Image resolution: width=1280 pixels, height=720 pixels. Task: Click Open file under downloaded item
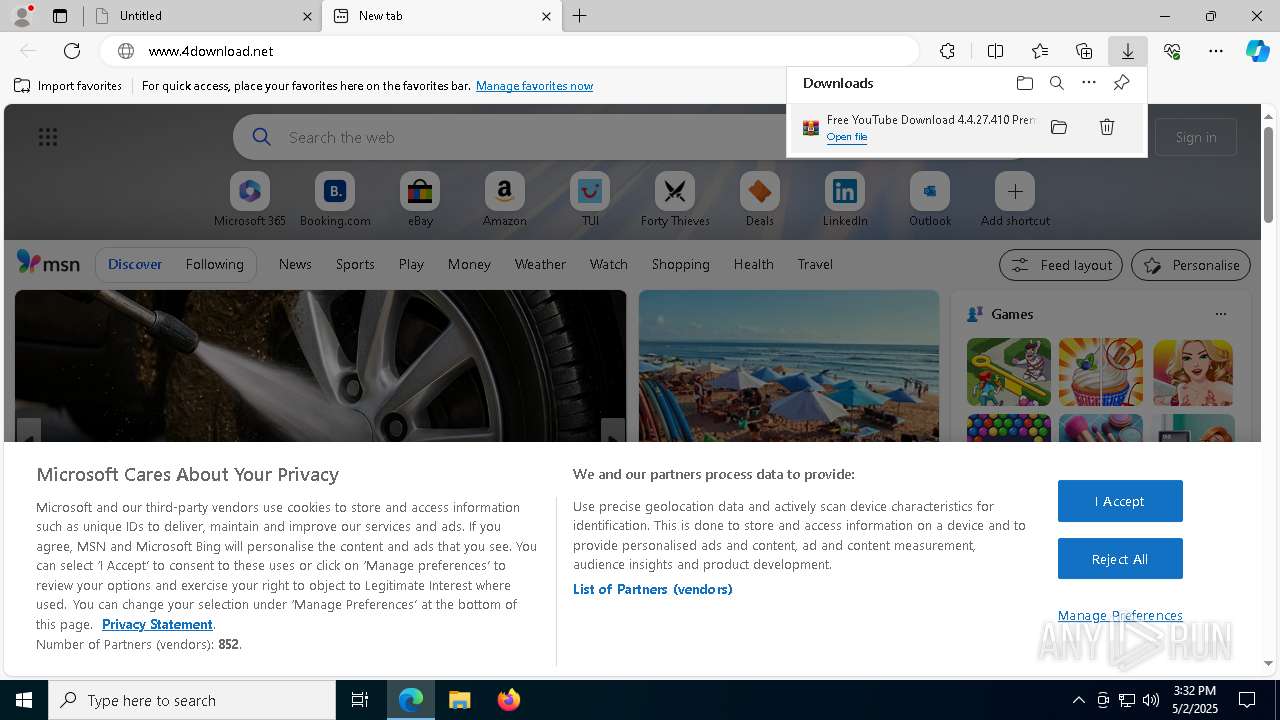[846, 137]
